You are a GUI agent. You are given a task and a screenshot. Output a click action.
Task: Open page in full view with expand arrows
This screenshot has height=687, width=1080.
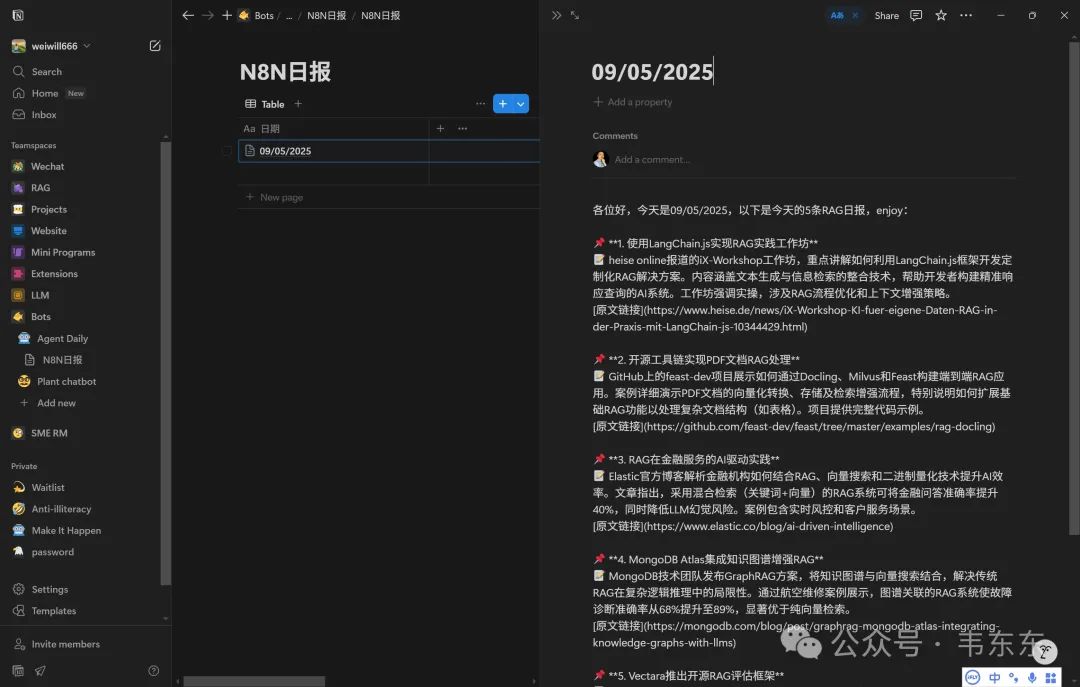point(575,15)
